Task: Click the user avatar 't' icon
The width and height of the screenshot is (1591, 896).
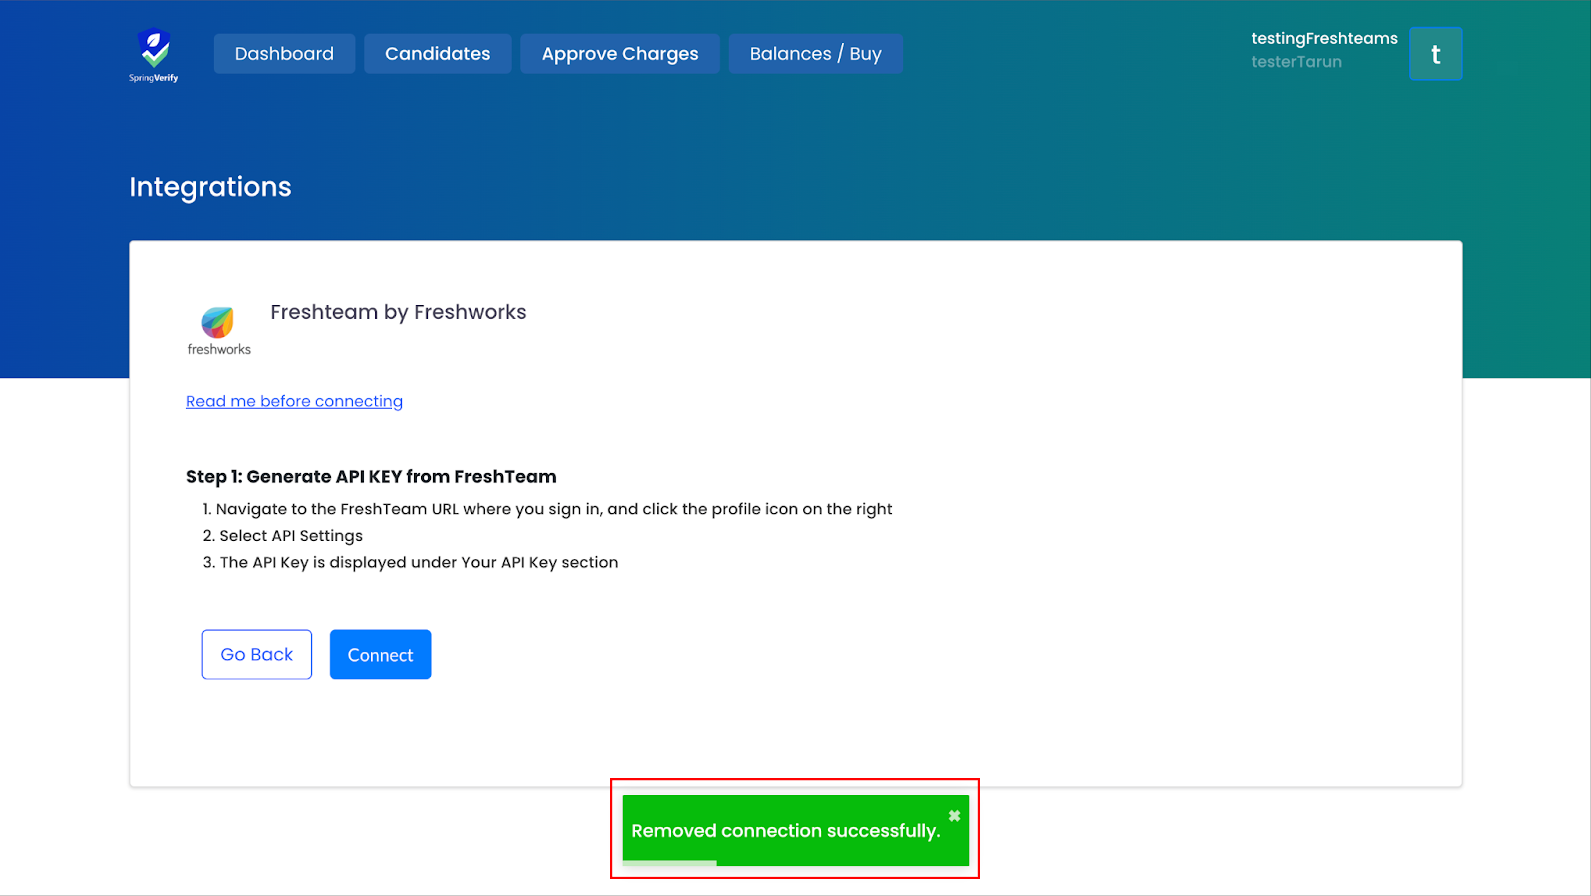Action: [x=1435, y=54]
